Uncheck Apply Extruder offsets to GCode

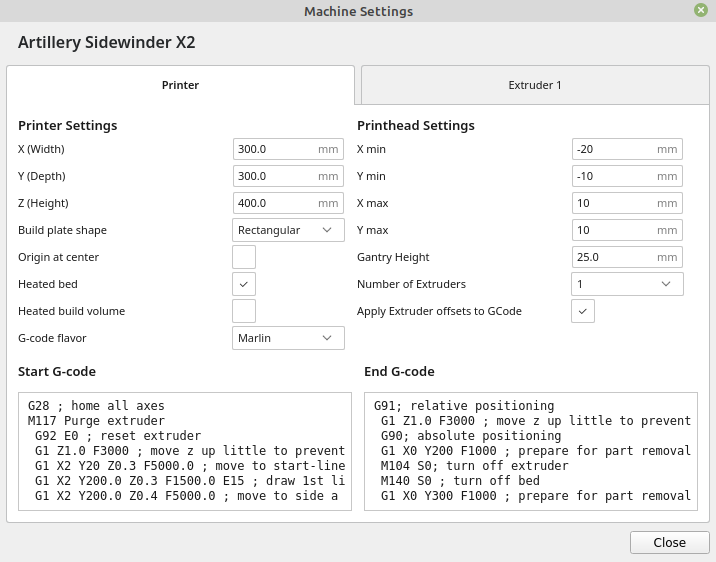583,311
